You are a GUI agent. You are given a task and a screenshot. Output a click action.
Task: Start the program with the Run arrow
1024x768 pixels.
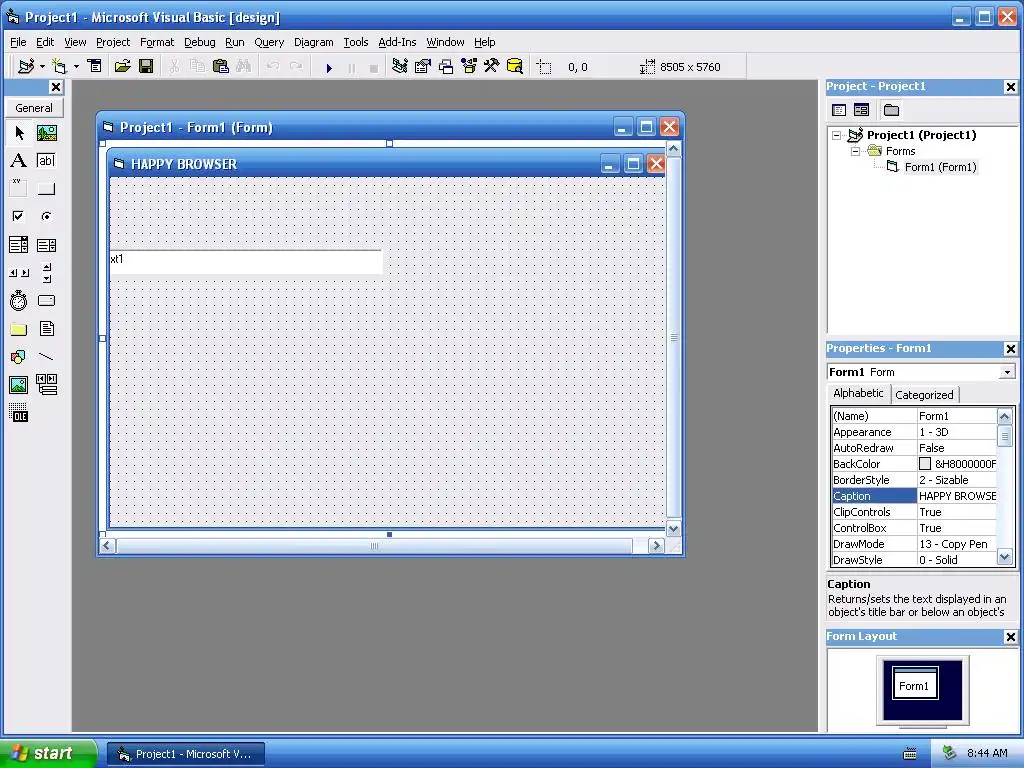pos(328,67)
